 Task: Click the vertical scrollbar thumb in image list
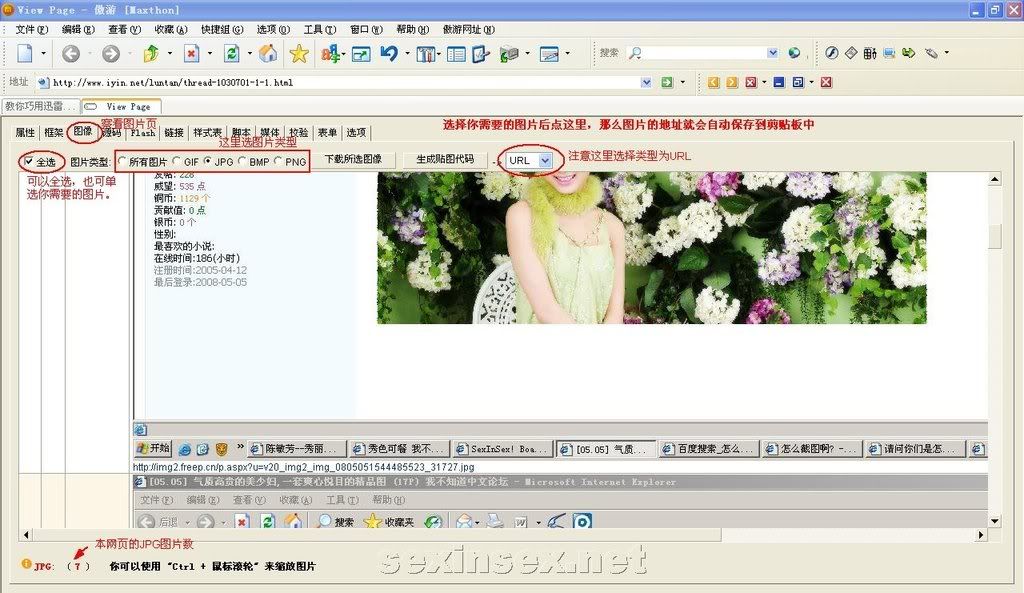pyautogui.click(x=995, y=236)
